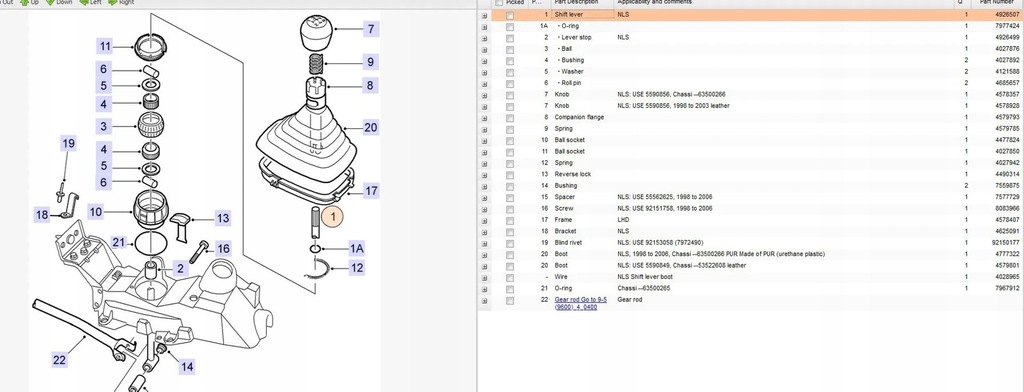
Task: Expand the 1A O-ring row details
Action: coord(485,26)
